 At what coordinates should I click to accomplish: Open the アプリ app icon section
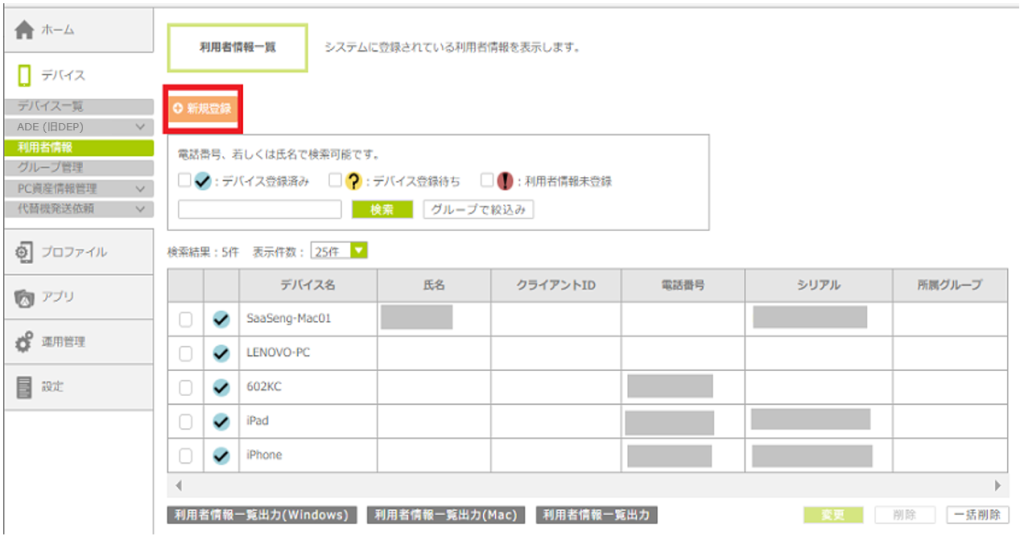click(x=25, y=297)
